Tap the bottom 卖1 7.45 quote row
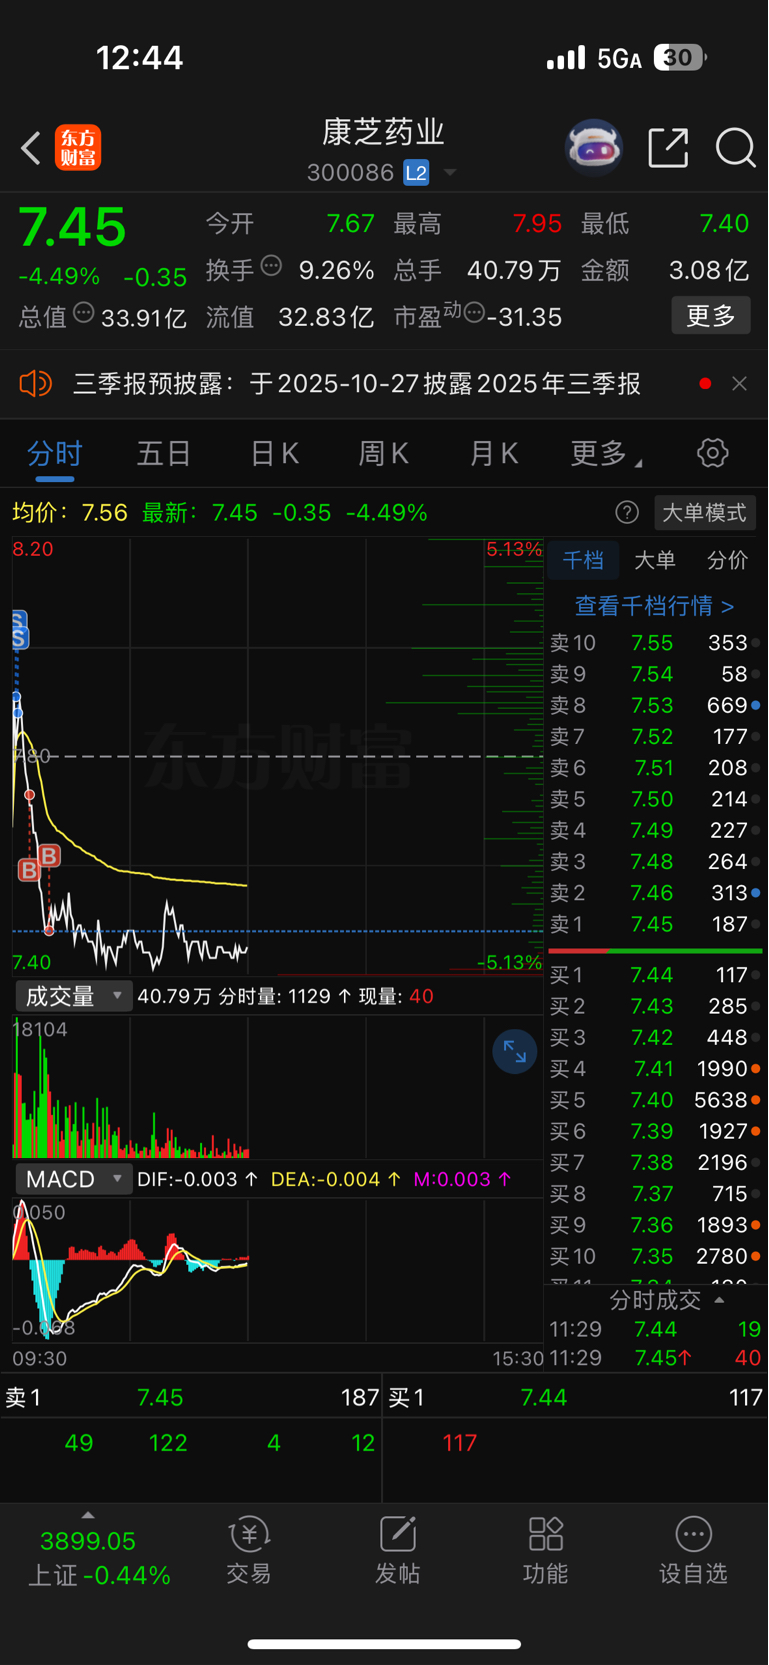The image size is (769, 1665). (x=191, y=1397)
